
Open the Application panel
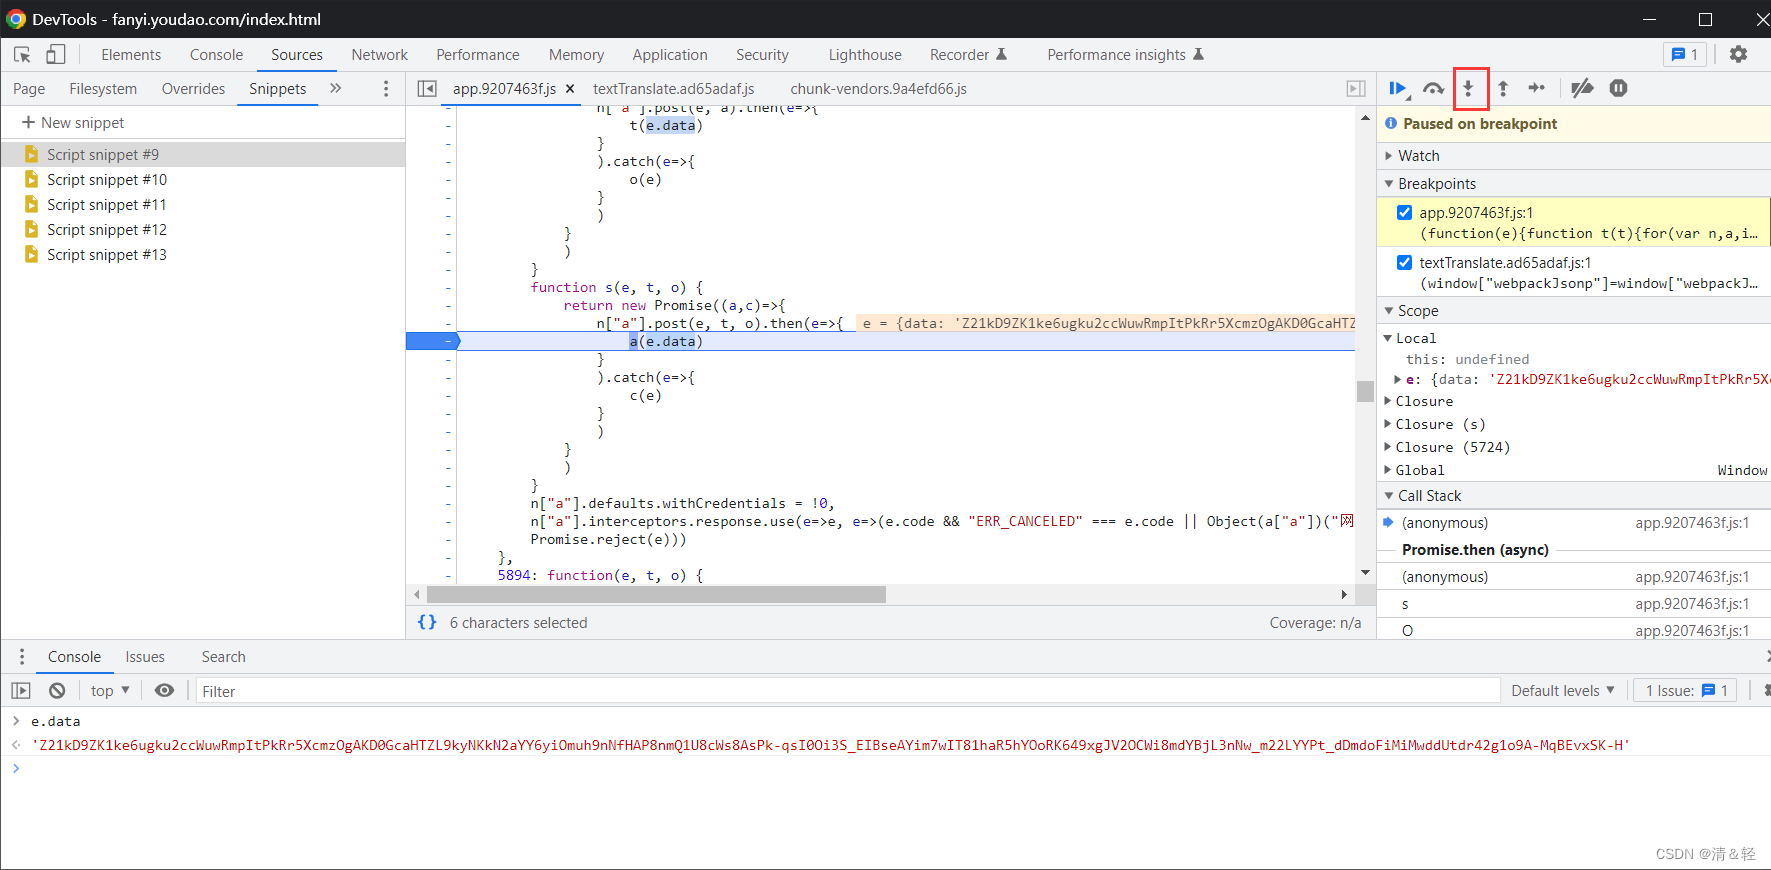pyautogui.click(x=669, y=55)
